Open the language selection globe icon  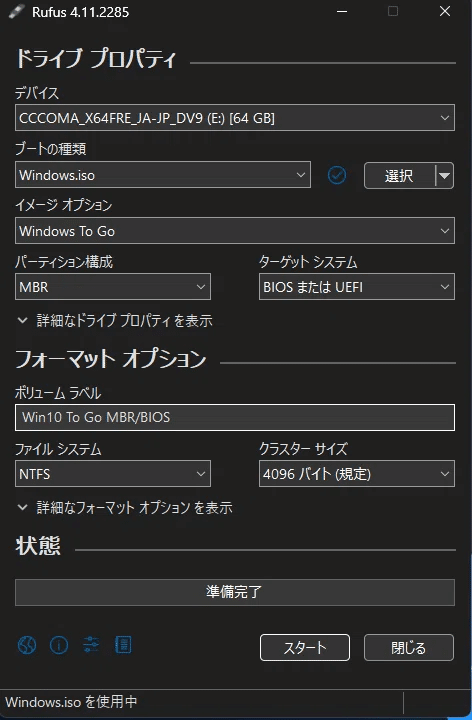click(x=27, y=645)
